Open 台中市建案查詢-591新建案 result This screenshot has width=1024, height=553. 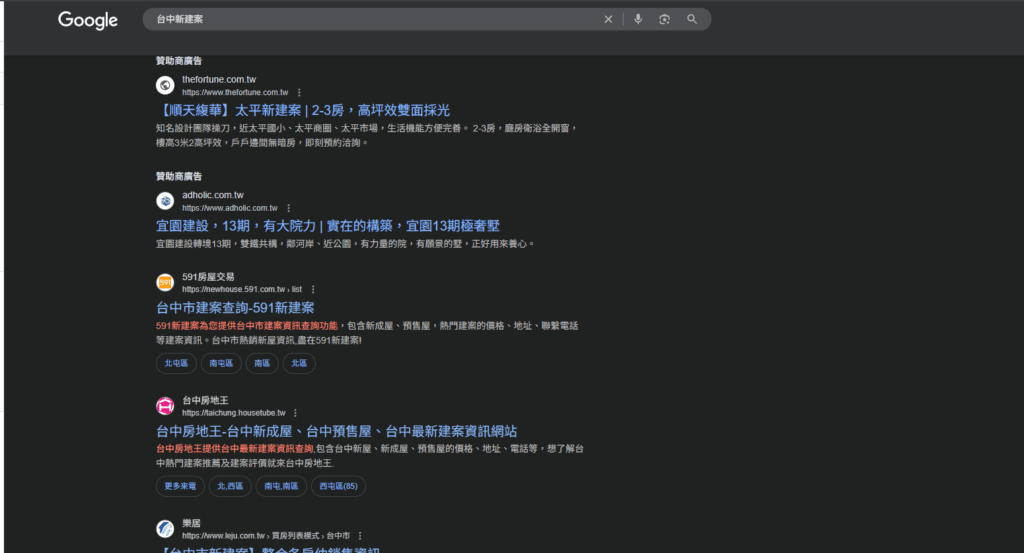[x=235, y=308]
